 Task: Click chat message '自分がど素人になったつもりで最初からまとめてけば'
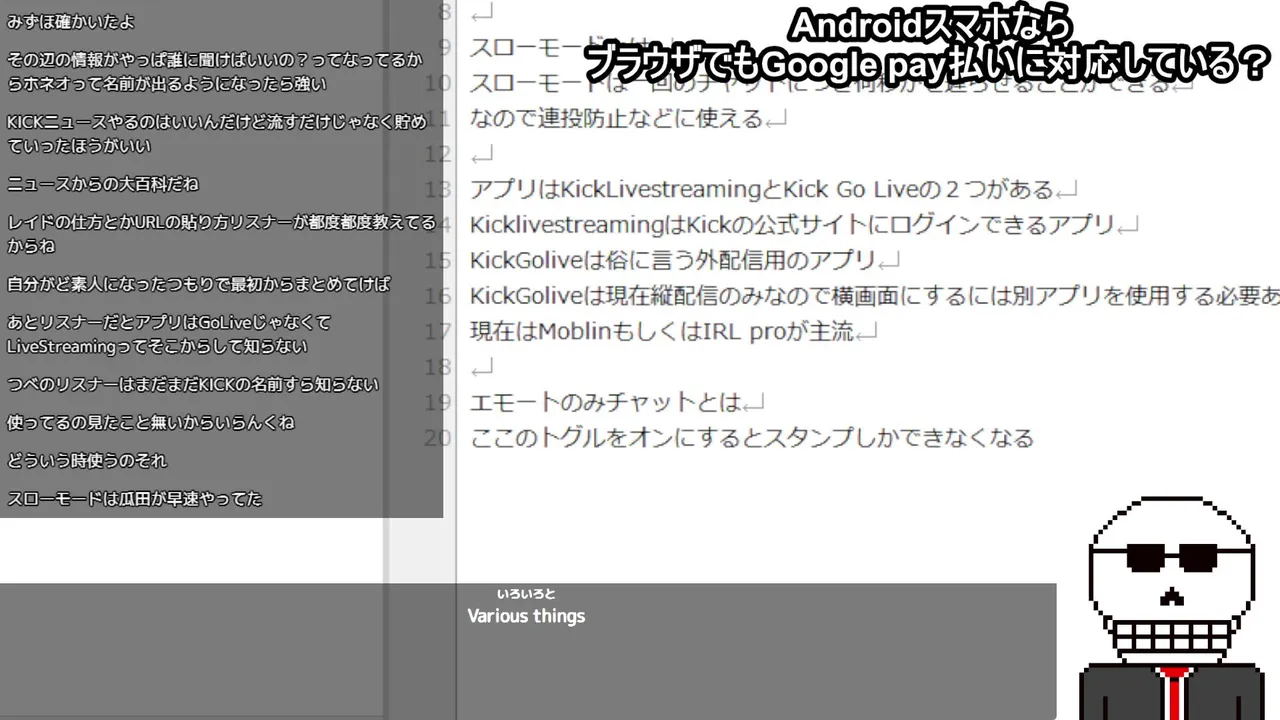(x=198, y=284)
